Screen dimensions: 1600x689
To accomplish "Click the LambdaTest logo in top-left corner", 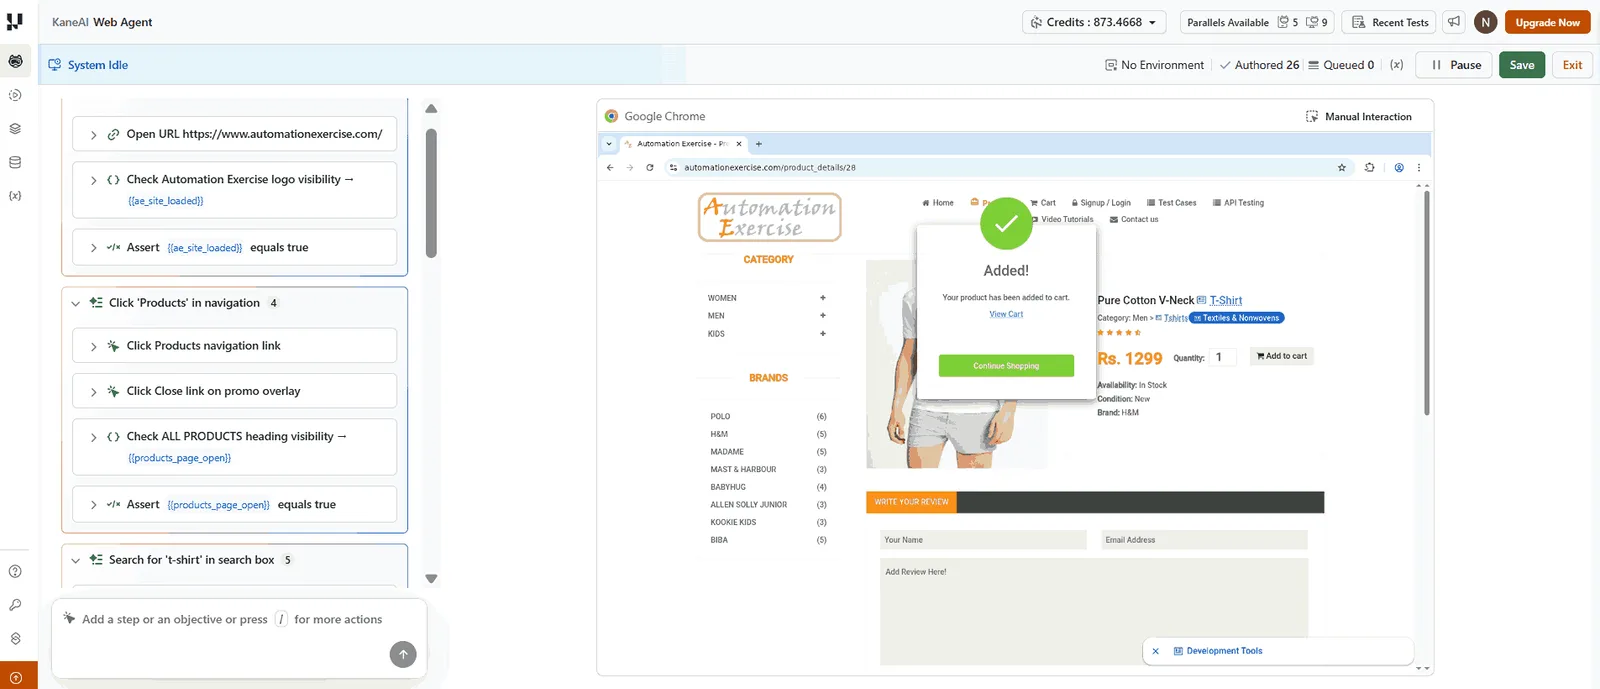I will coord(15,21).
